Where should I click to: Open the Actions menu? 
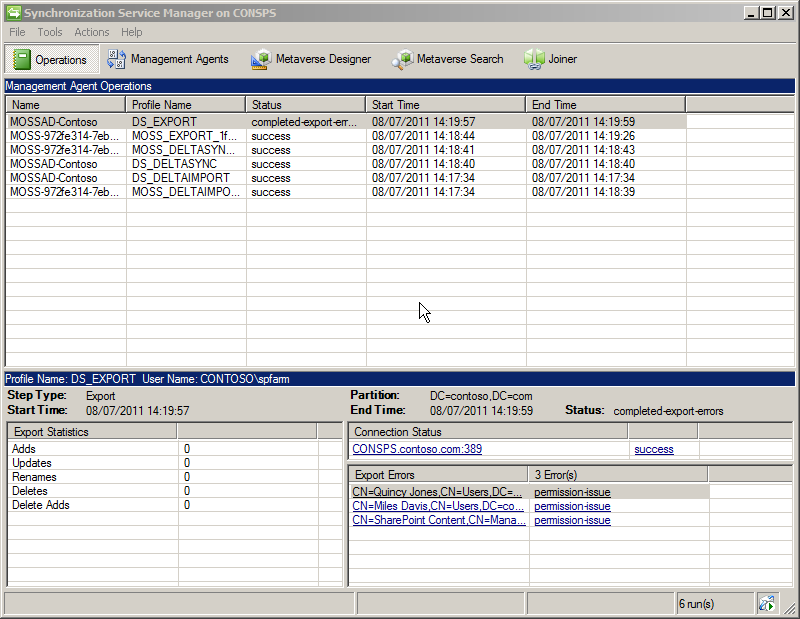click(92, 32)
